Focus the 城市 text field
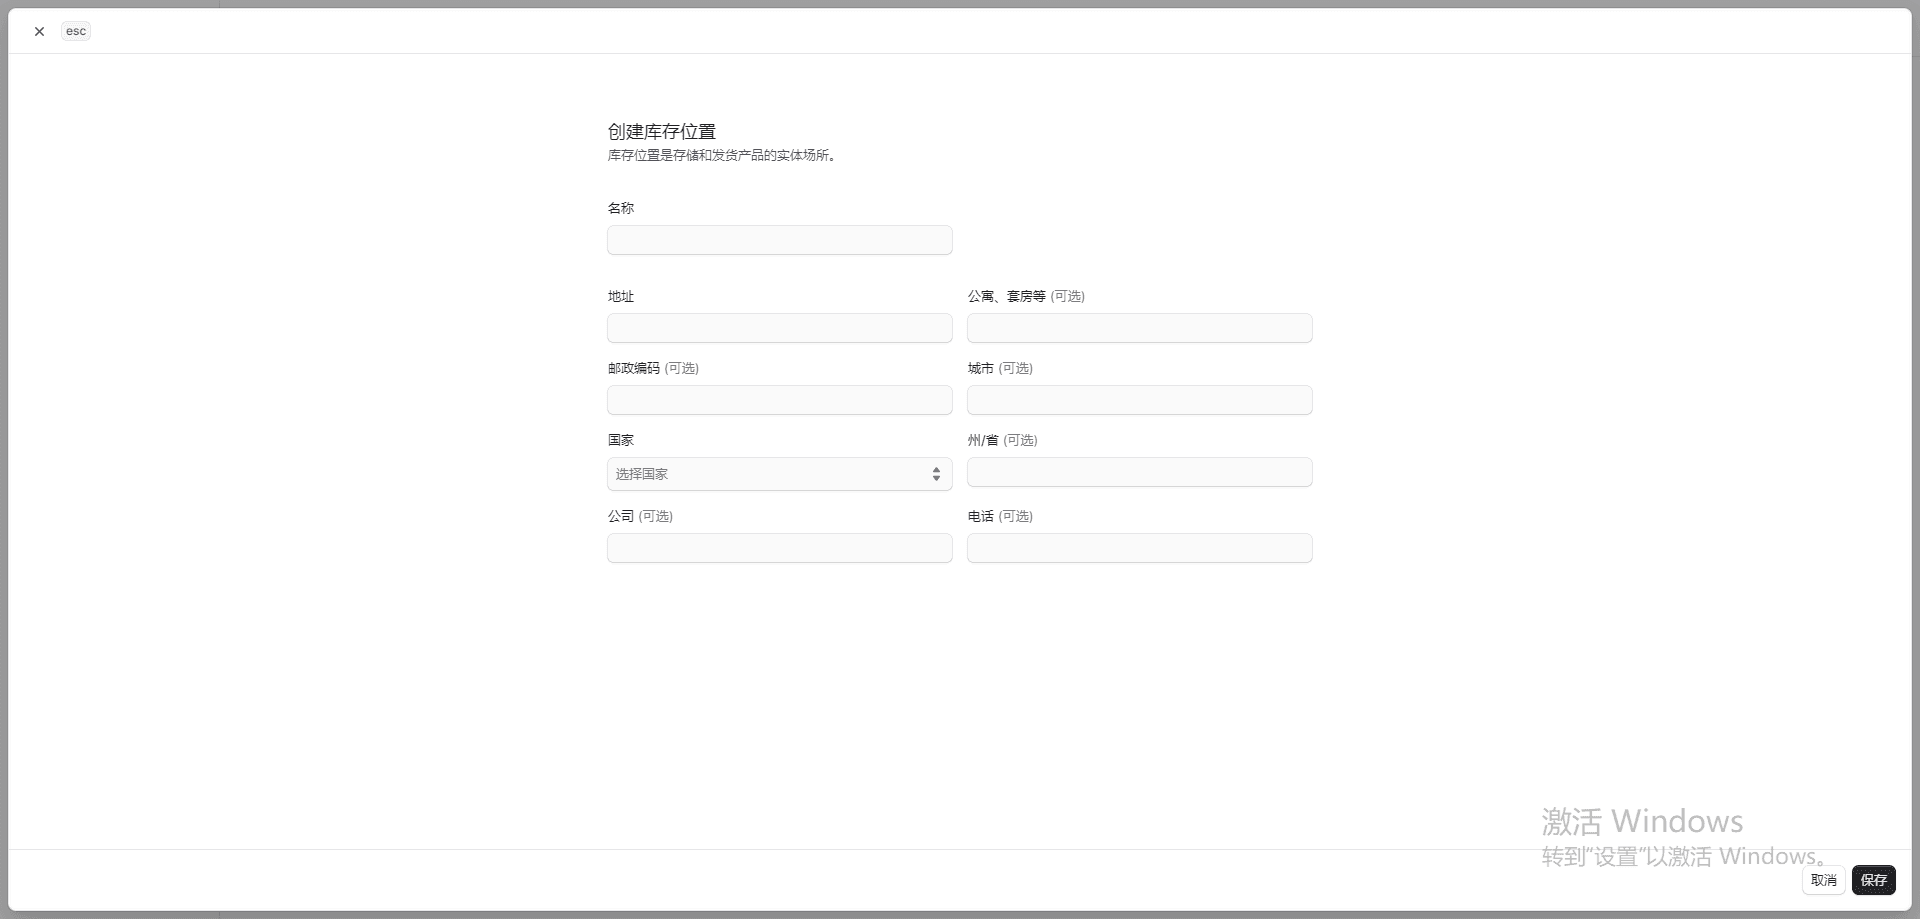Viewport: 1920px width, 919px height. pyautogui.click(x=1139, y=400)
